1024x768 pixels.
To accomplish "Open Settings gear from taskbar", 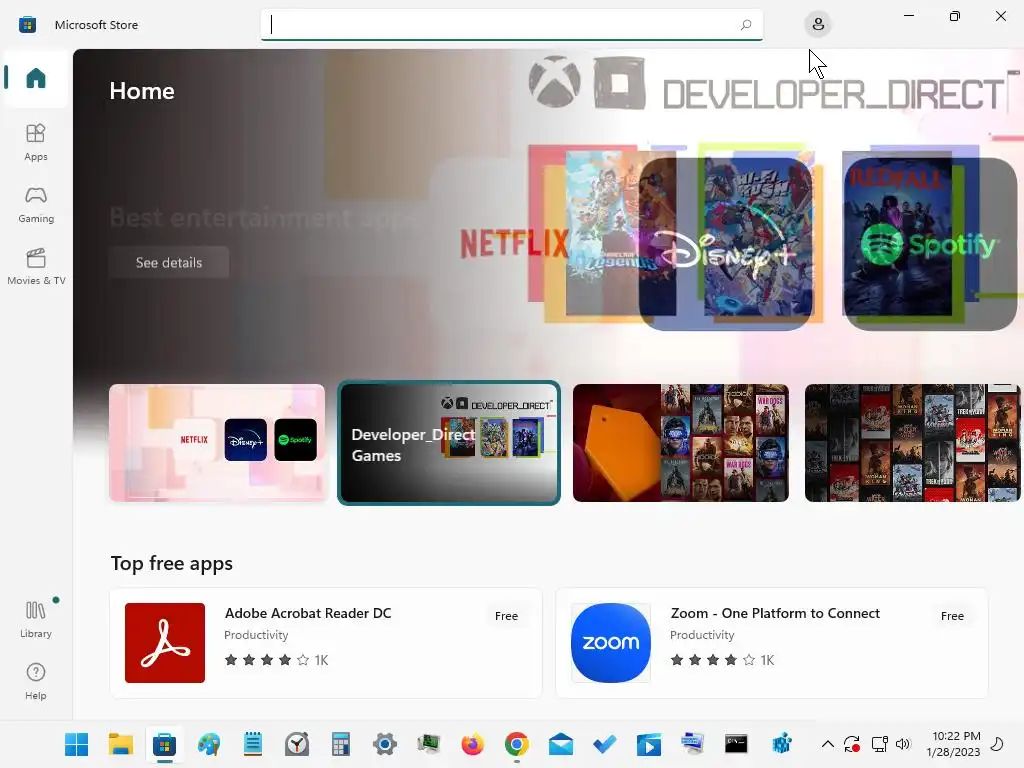I will pos(385,744).
